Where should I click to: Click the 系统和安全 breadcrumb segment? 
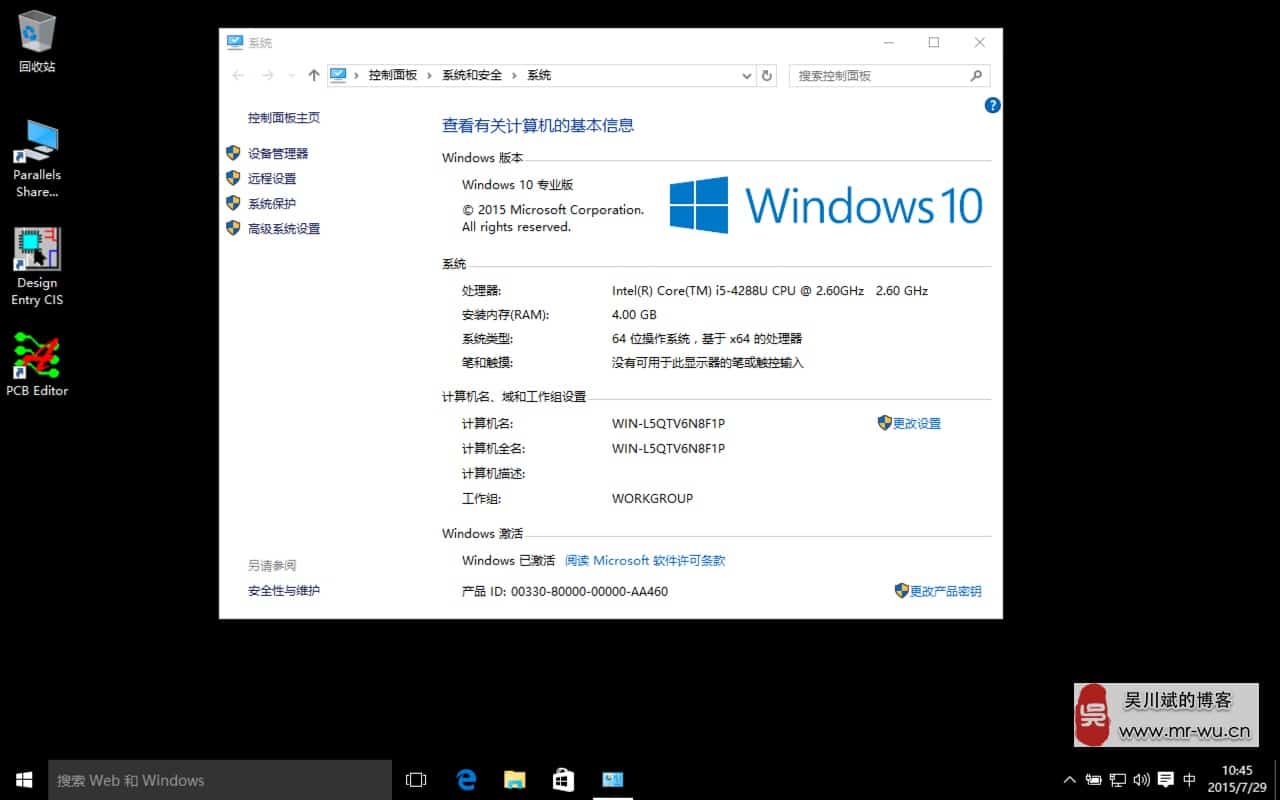[472, 75]
